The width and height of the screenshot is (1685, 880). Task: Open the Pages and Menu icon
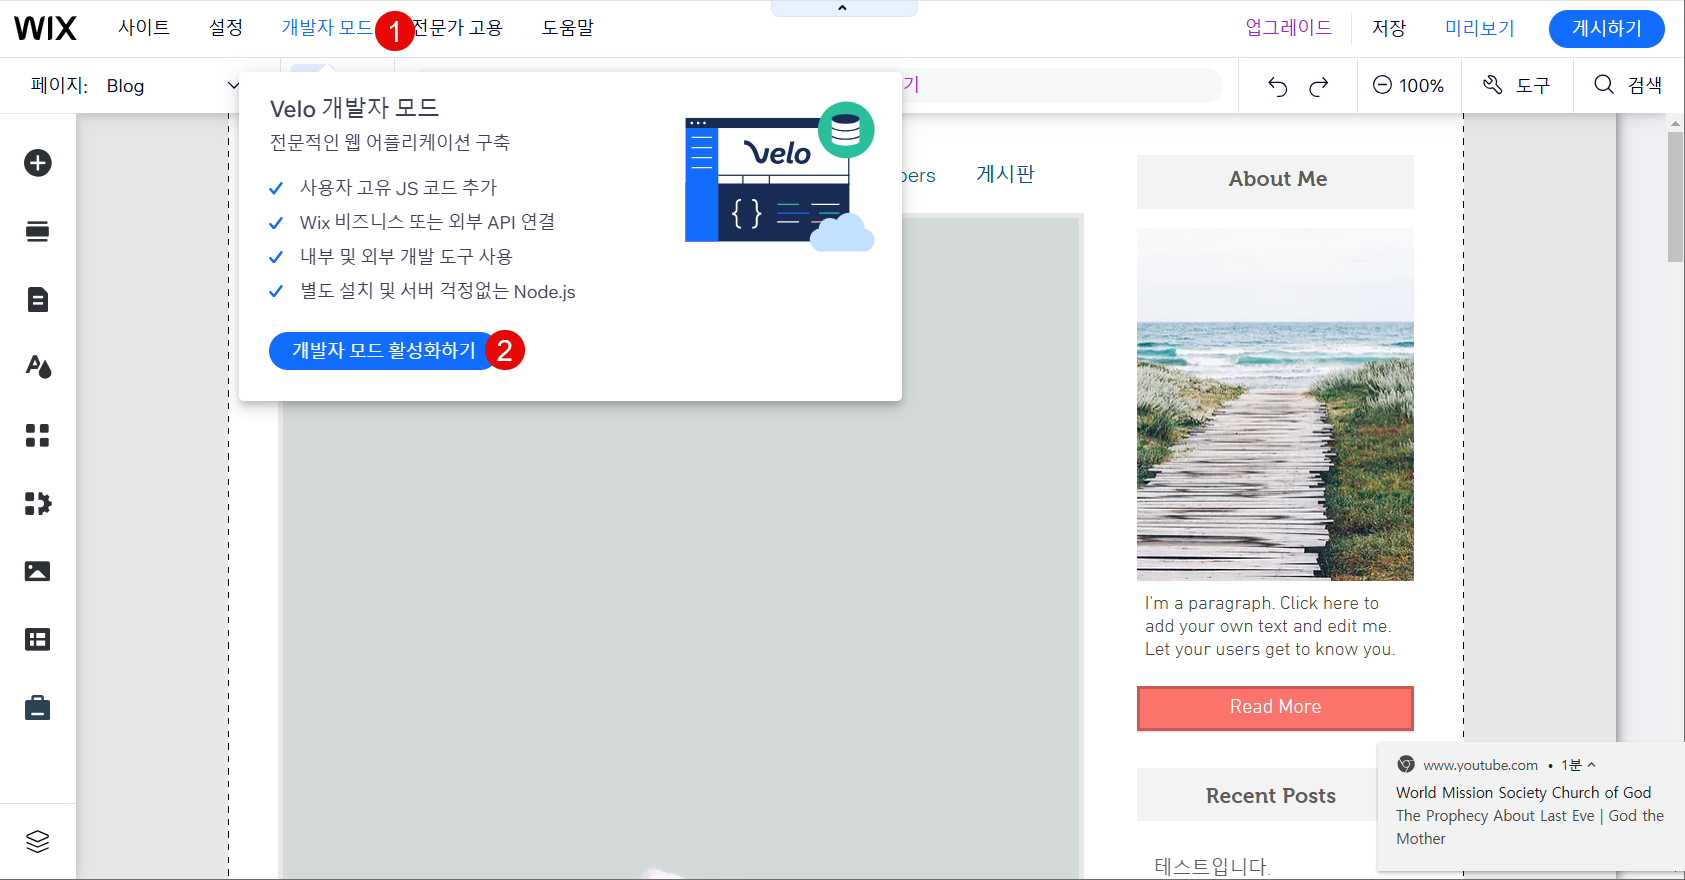tap(38, 299)
